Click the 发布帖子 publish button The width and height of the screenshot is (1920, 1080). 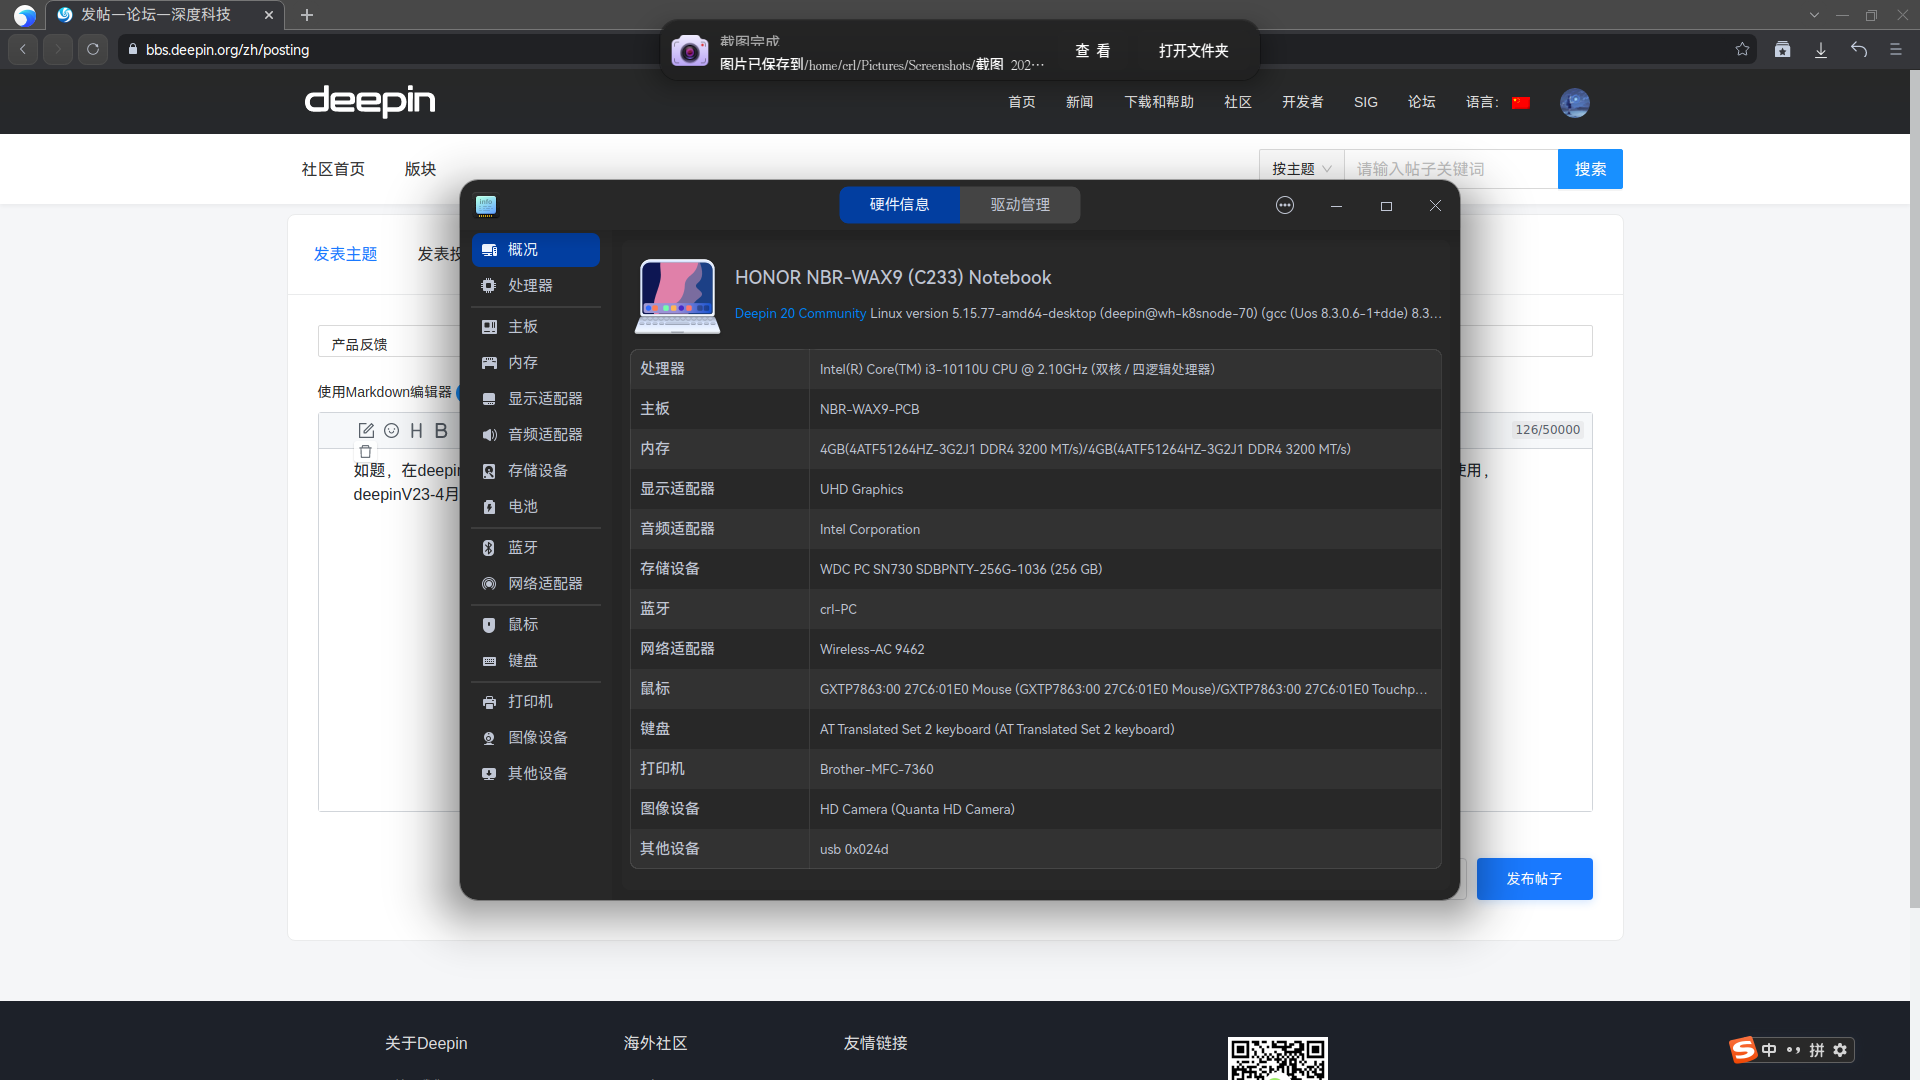(x=1534, y=878)
